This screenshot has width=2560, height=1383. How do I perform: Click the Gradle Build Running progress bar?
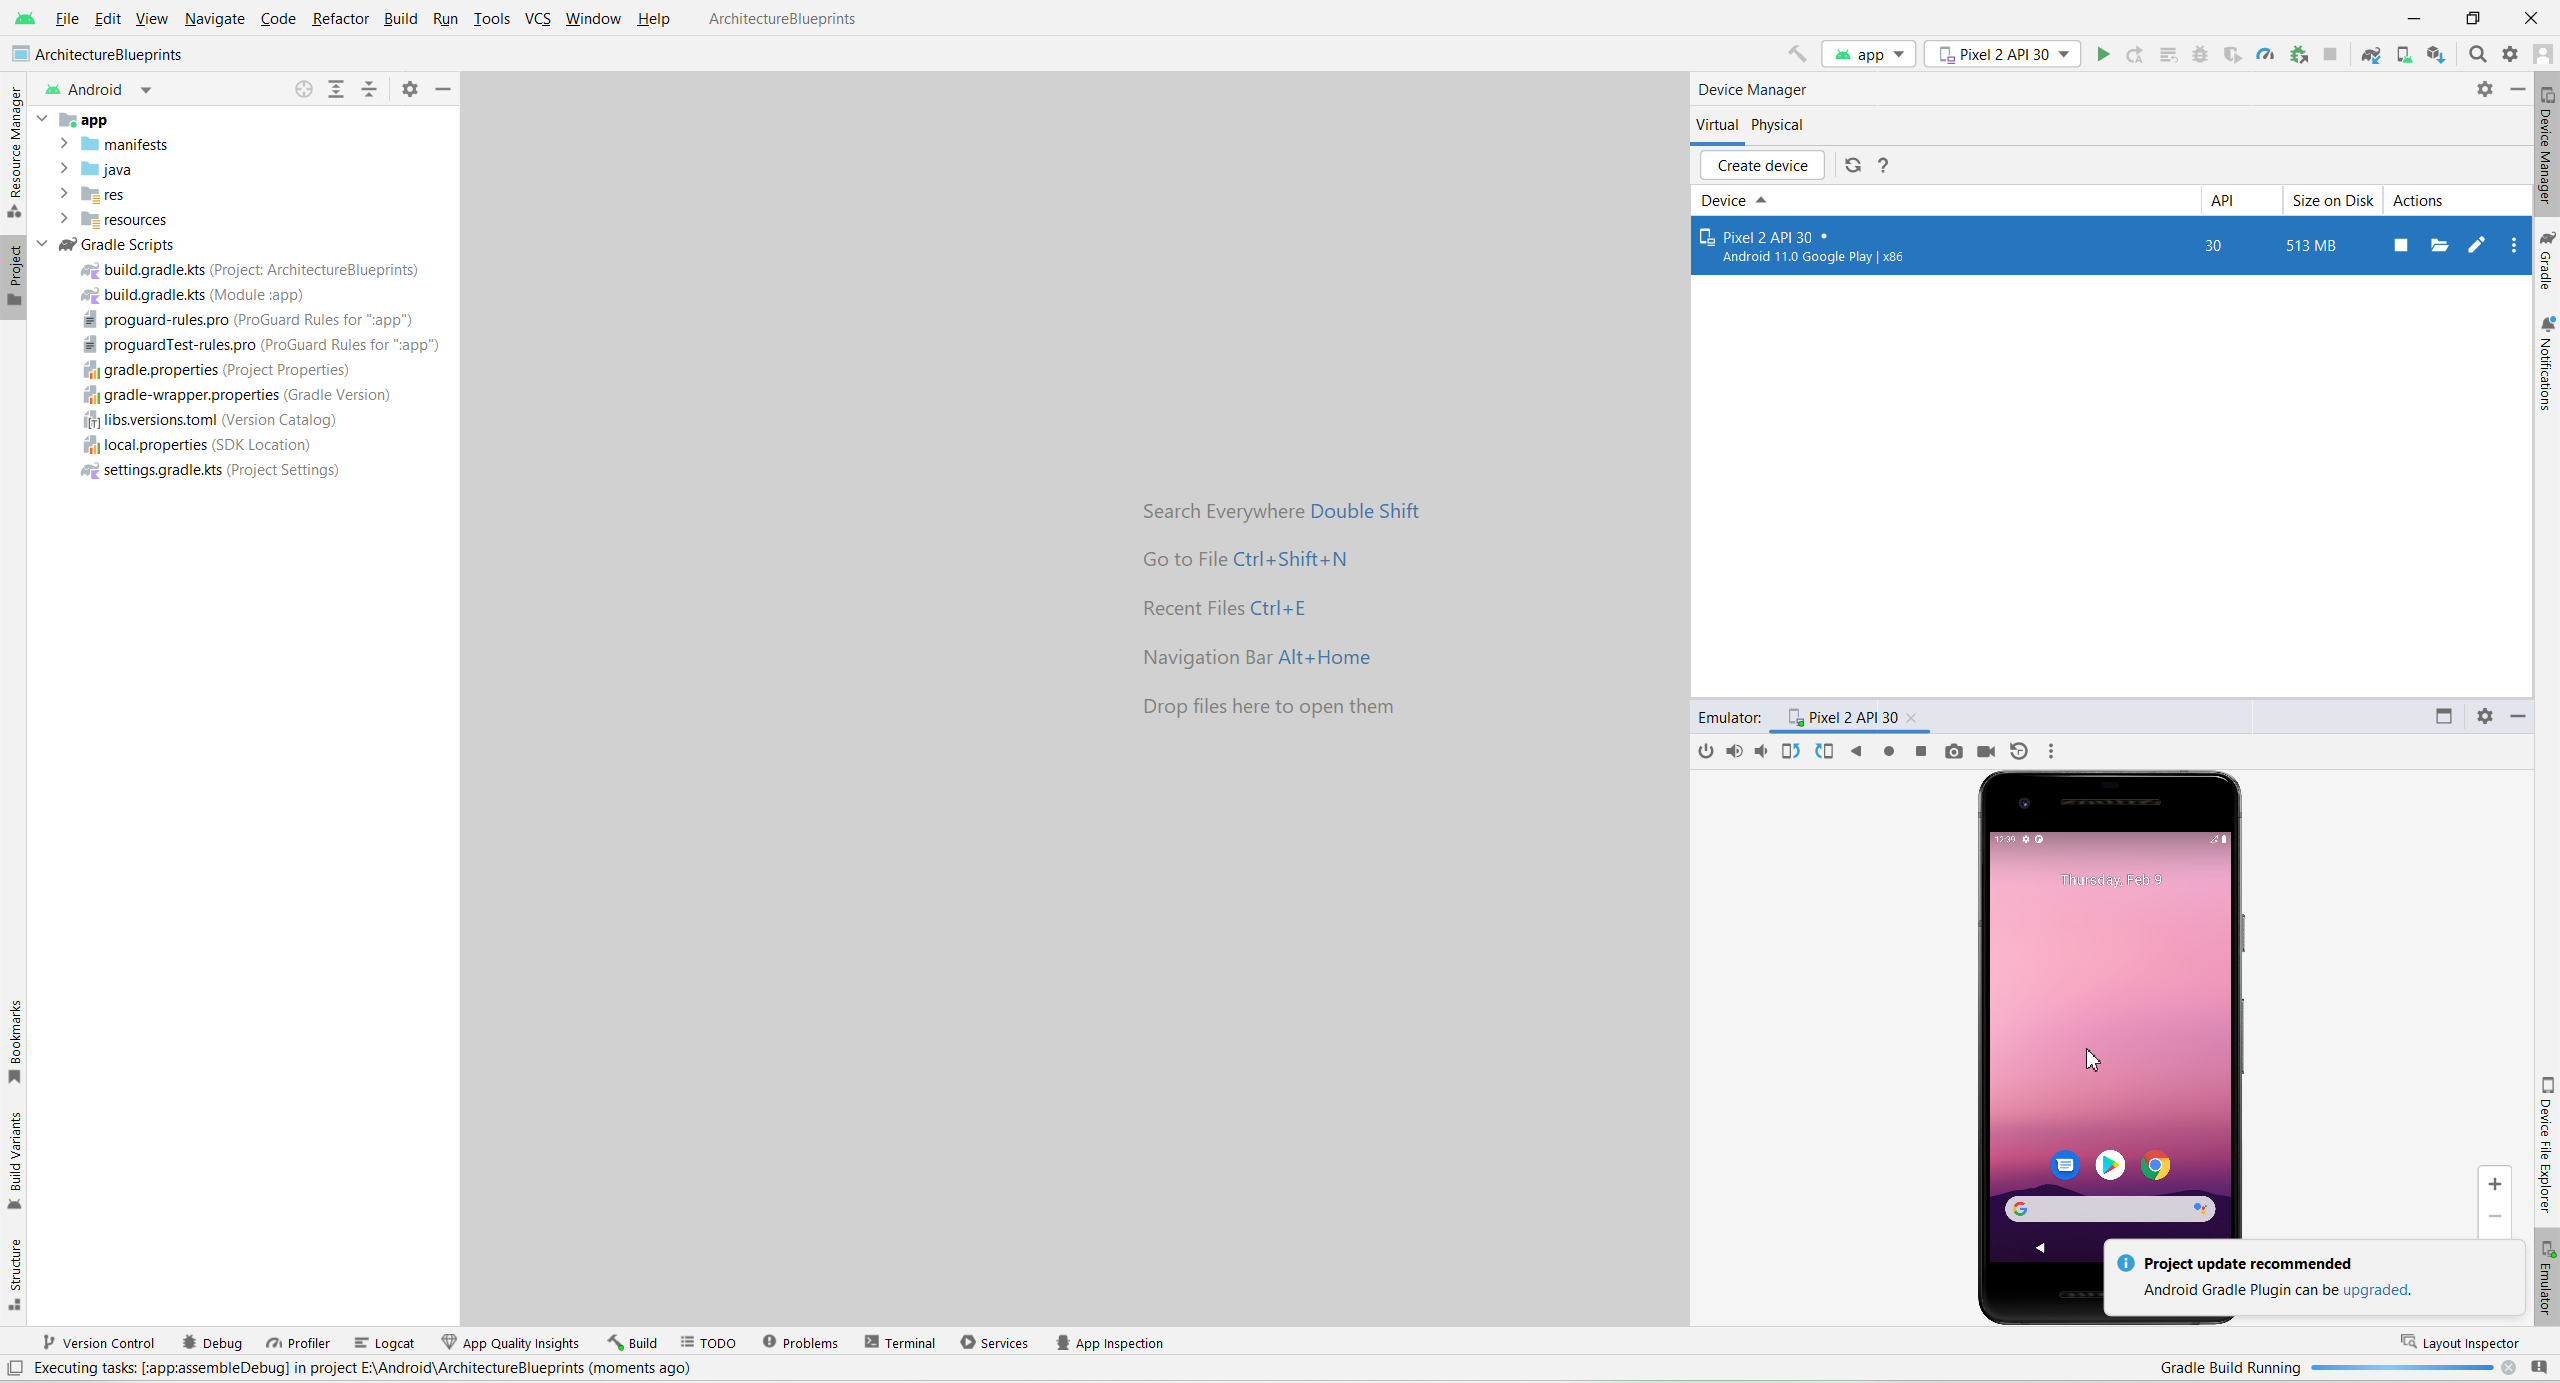(2400, 1367)
